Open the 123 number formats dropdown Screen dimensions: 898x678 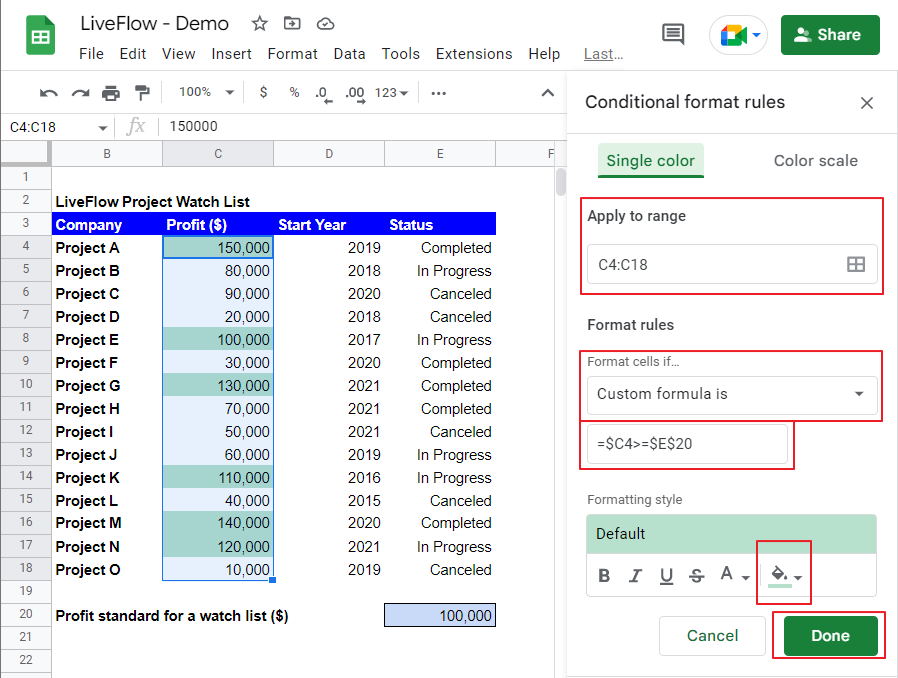pos(392,93)
